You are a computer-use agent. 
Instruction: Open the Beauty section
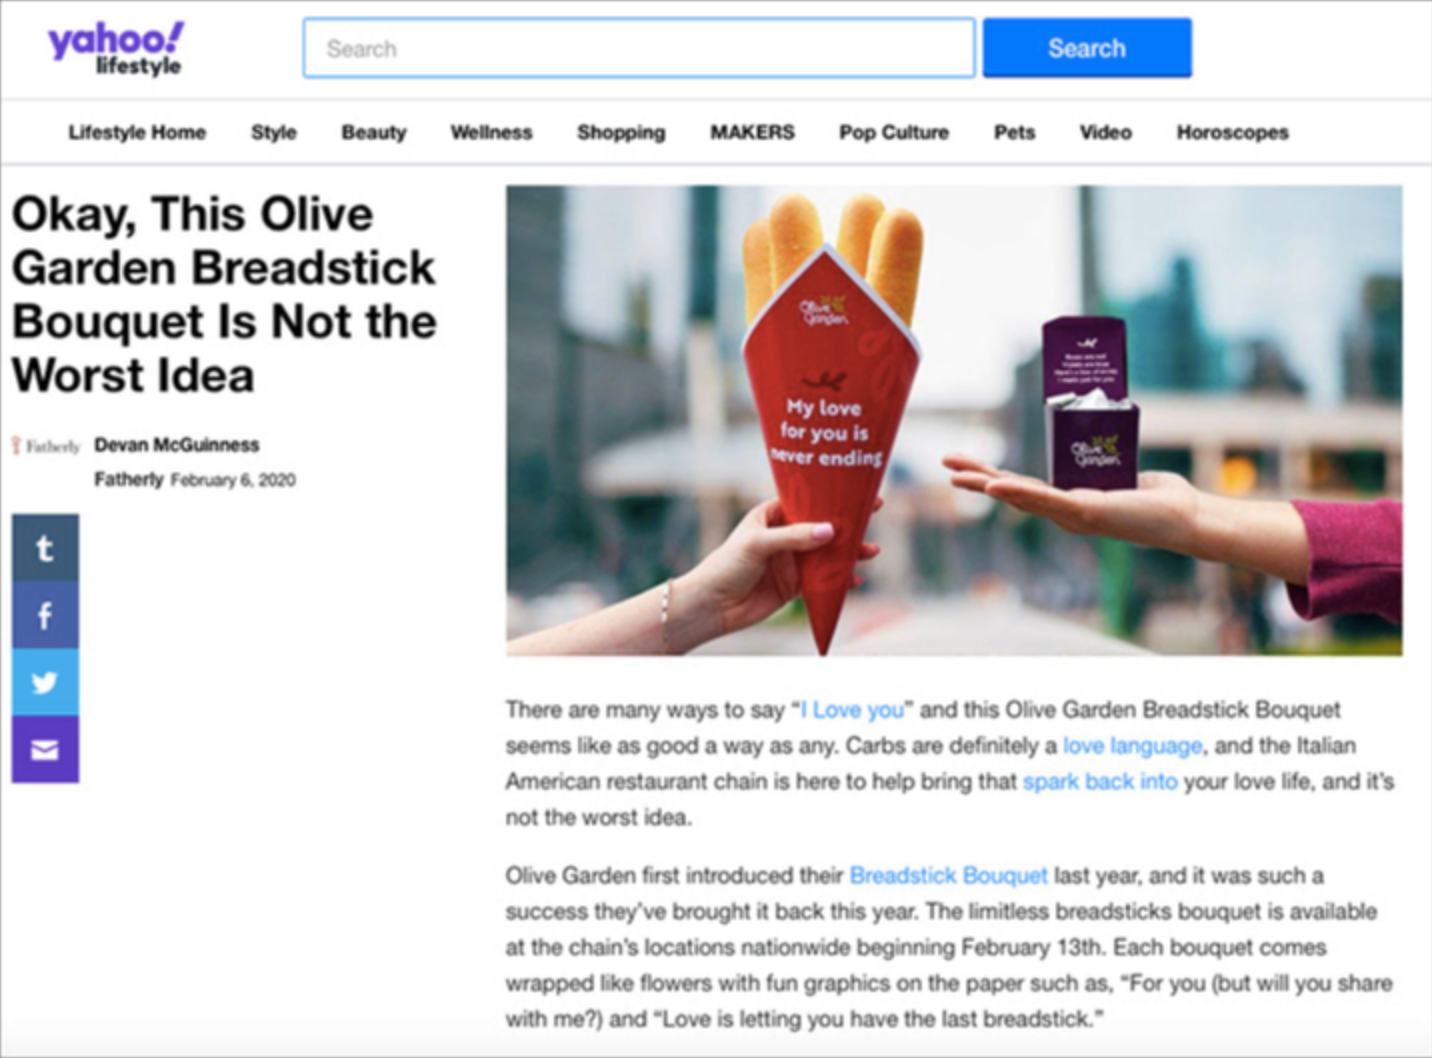[374, 132]
